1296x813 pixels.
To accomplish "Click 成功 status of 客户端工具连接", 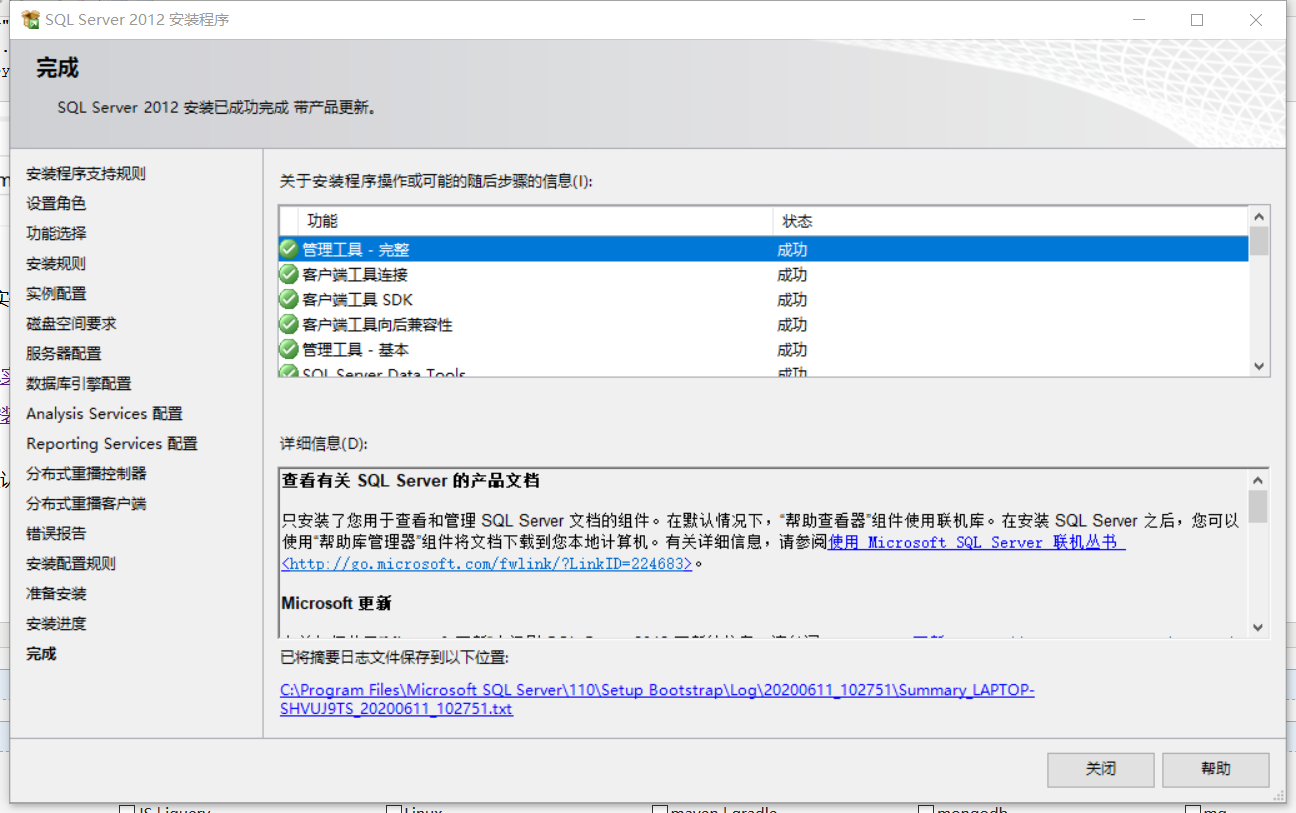I will click(792, 274).
